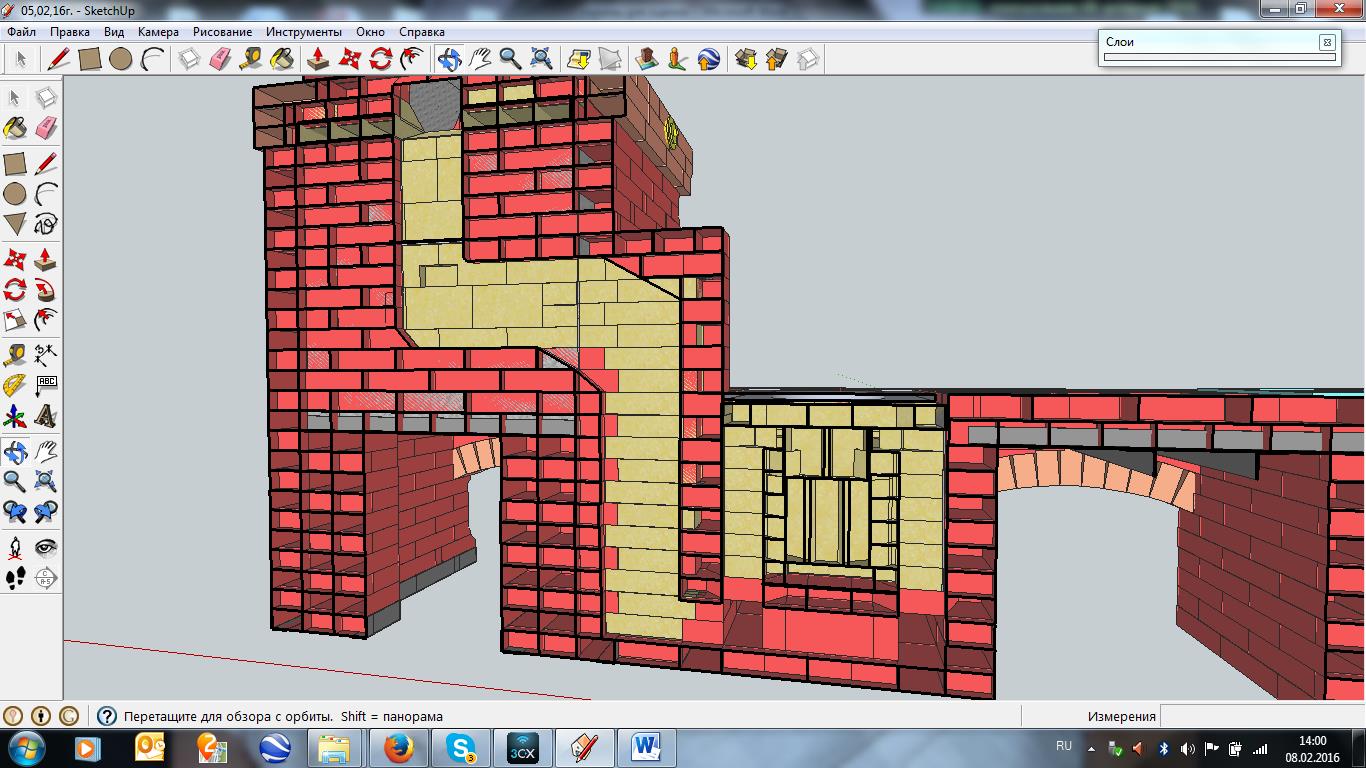Viewport: 1366px width, 768px height.
Task: Switch to Firefox from the taskbar
Action: pyautogui.click(x=398, y=748)
